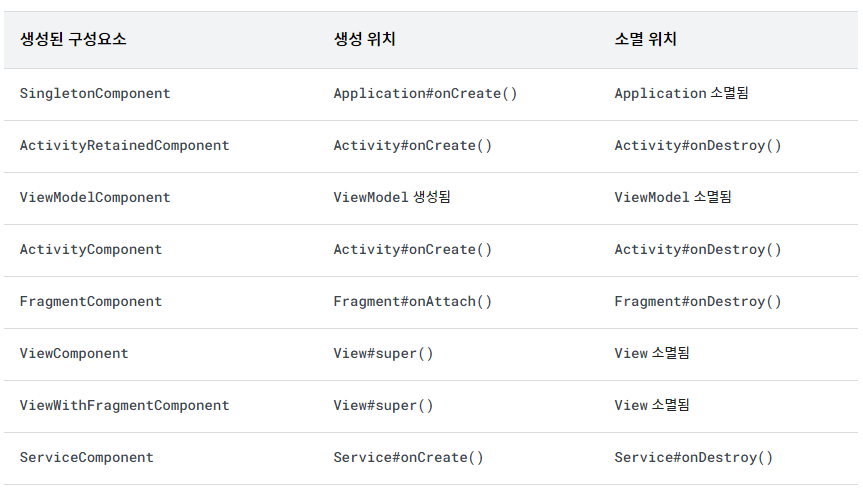863x503 pixels.
Task: Click Activity#onCreate() in ActivityComponent row
Action: (x=413, y=249)
